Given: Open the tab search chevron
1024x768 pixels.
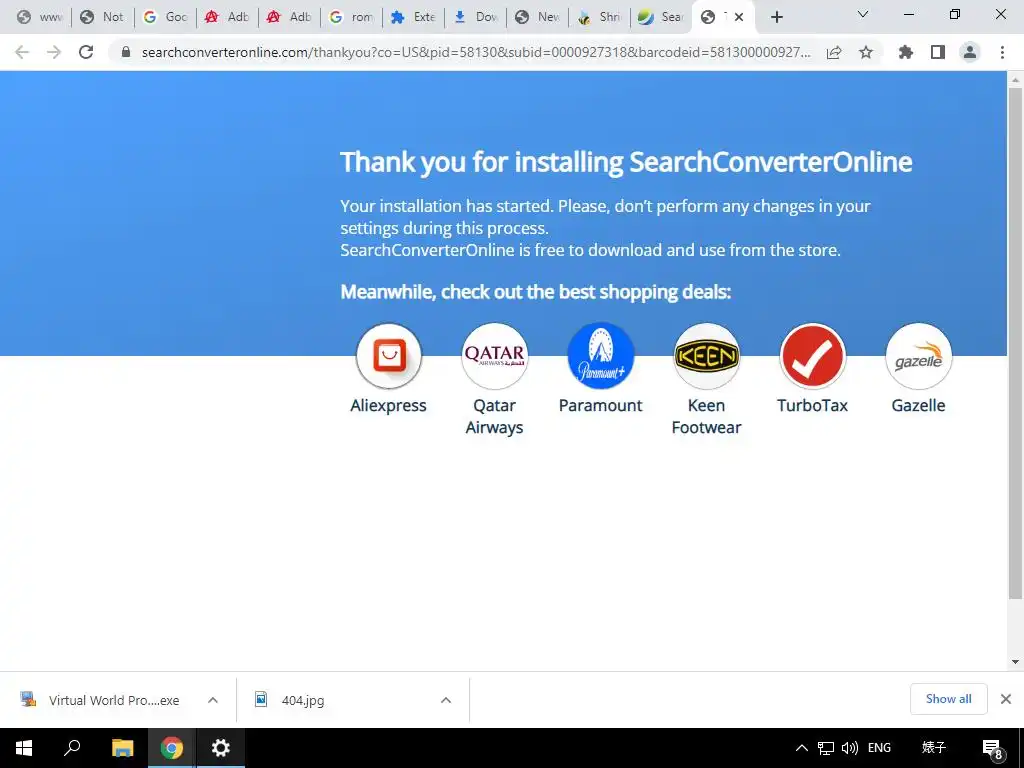Looking at the screenshot, I should pos(863,14).
